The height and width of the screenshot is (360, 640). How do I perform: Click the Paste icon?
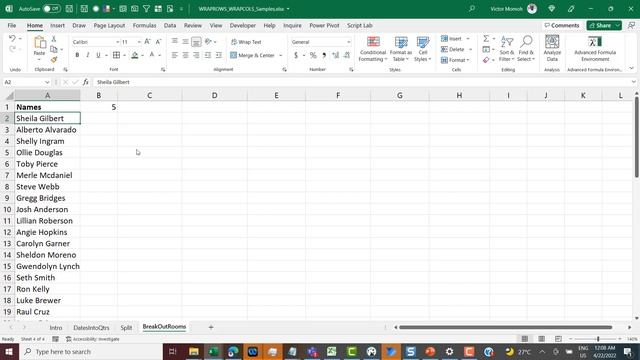(x=40, y=42)
